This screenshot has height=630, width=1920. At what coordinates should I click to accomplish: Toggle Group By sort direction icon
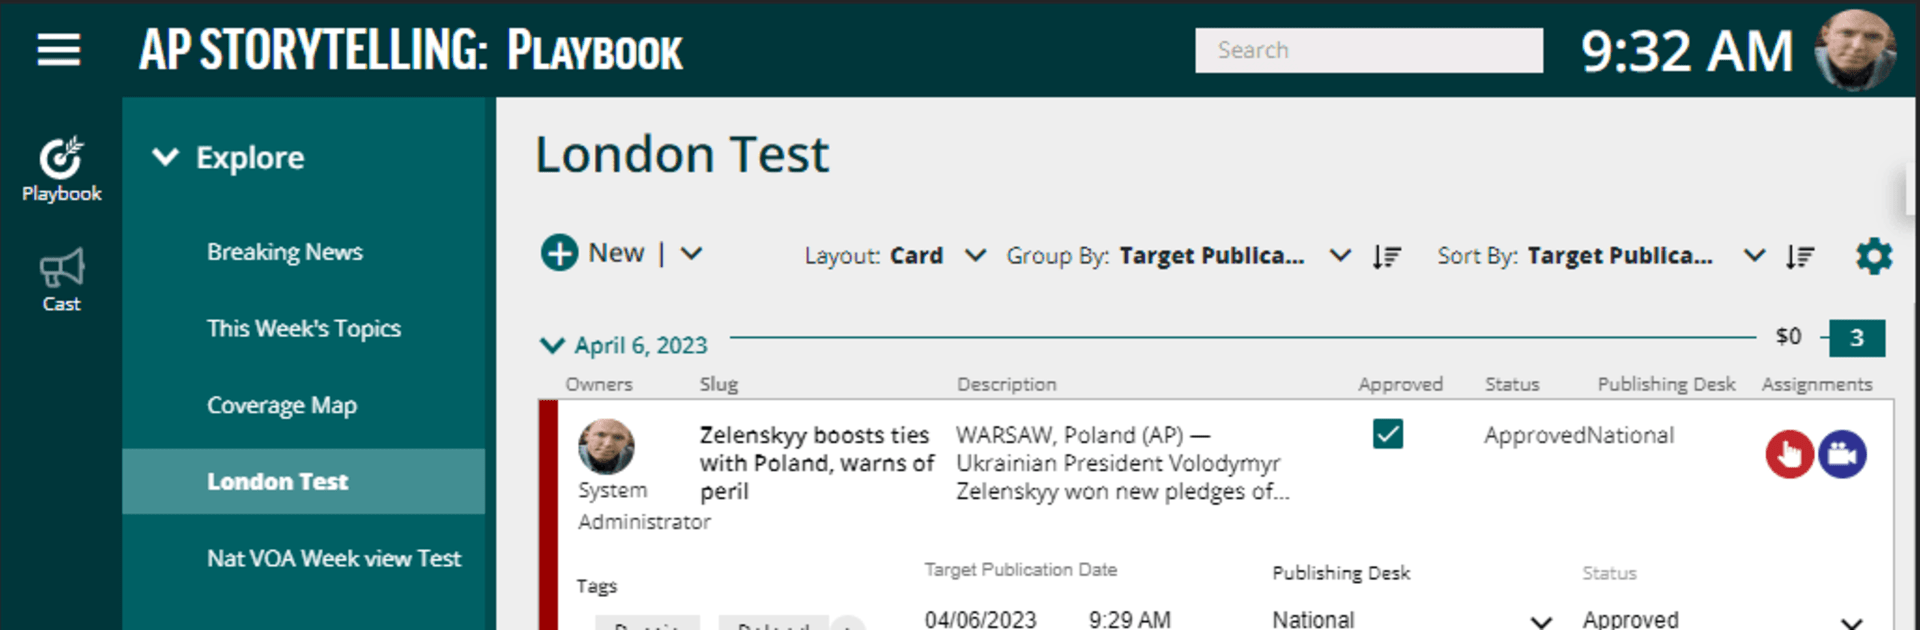(x=1387, y=257)
